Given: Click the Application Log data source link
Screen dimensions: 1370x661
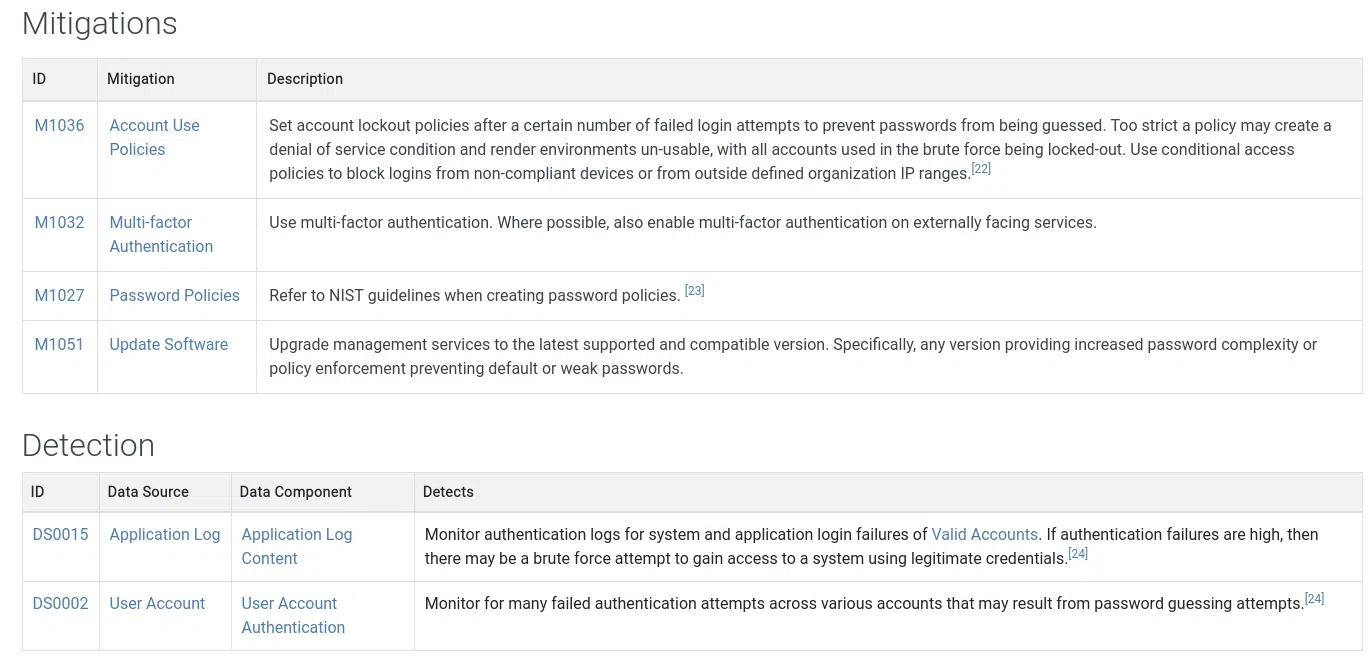Looking at the screenshot, I should (x=164, y=534).
